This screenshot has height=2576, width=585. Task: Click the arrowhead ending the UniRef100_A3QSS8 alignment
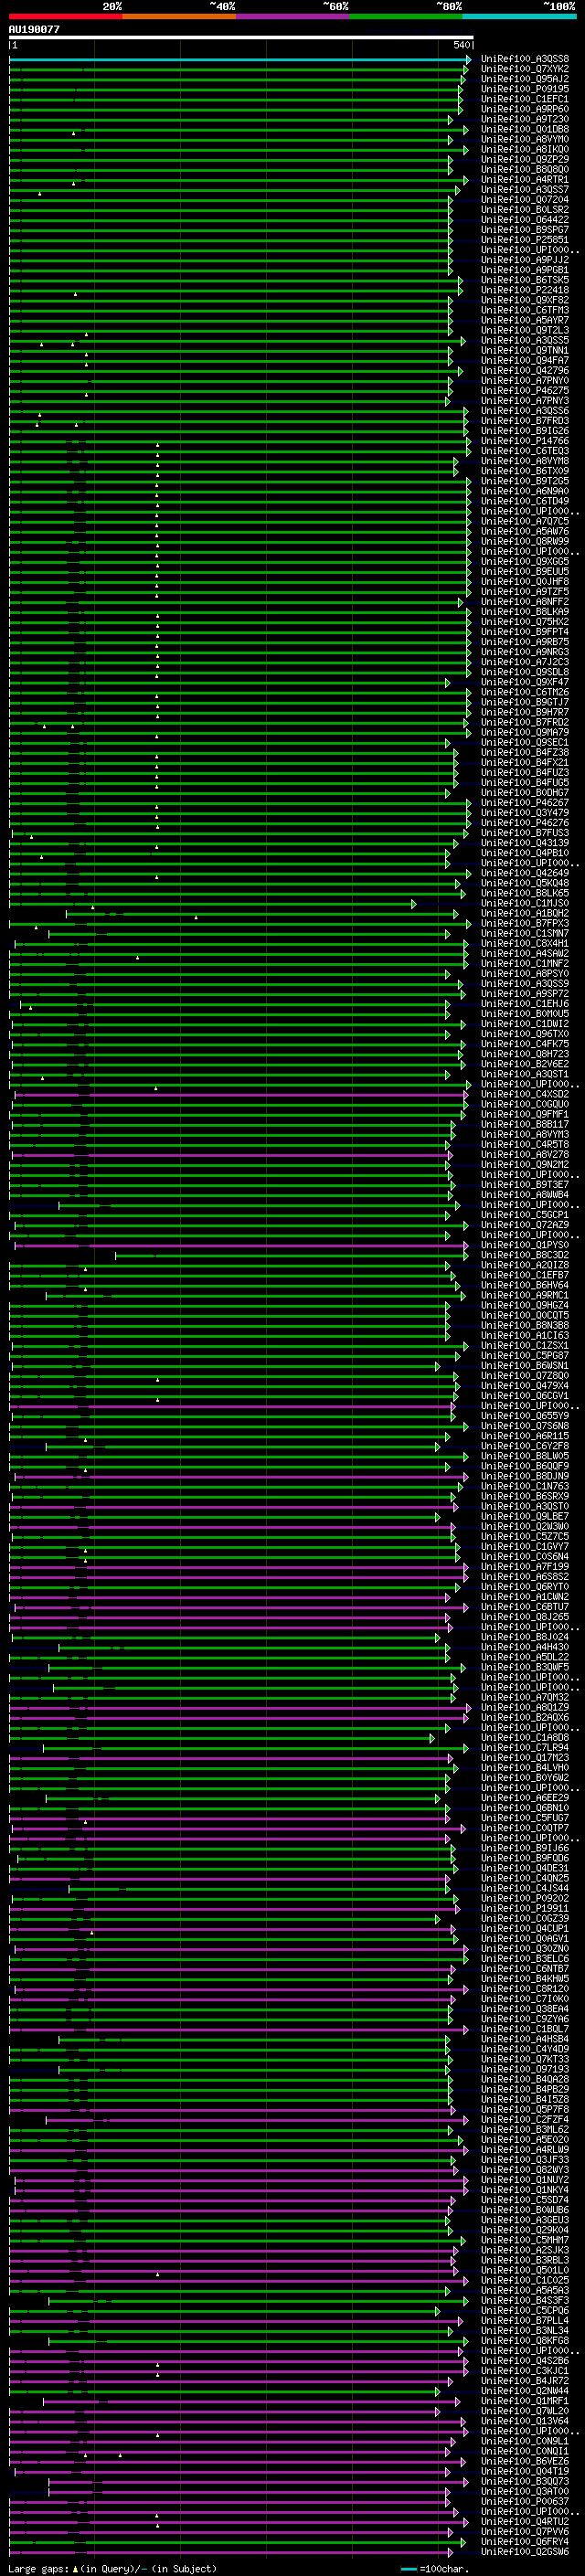pos(468,59)
